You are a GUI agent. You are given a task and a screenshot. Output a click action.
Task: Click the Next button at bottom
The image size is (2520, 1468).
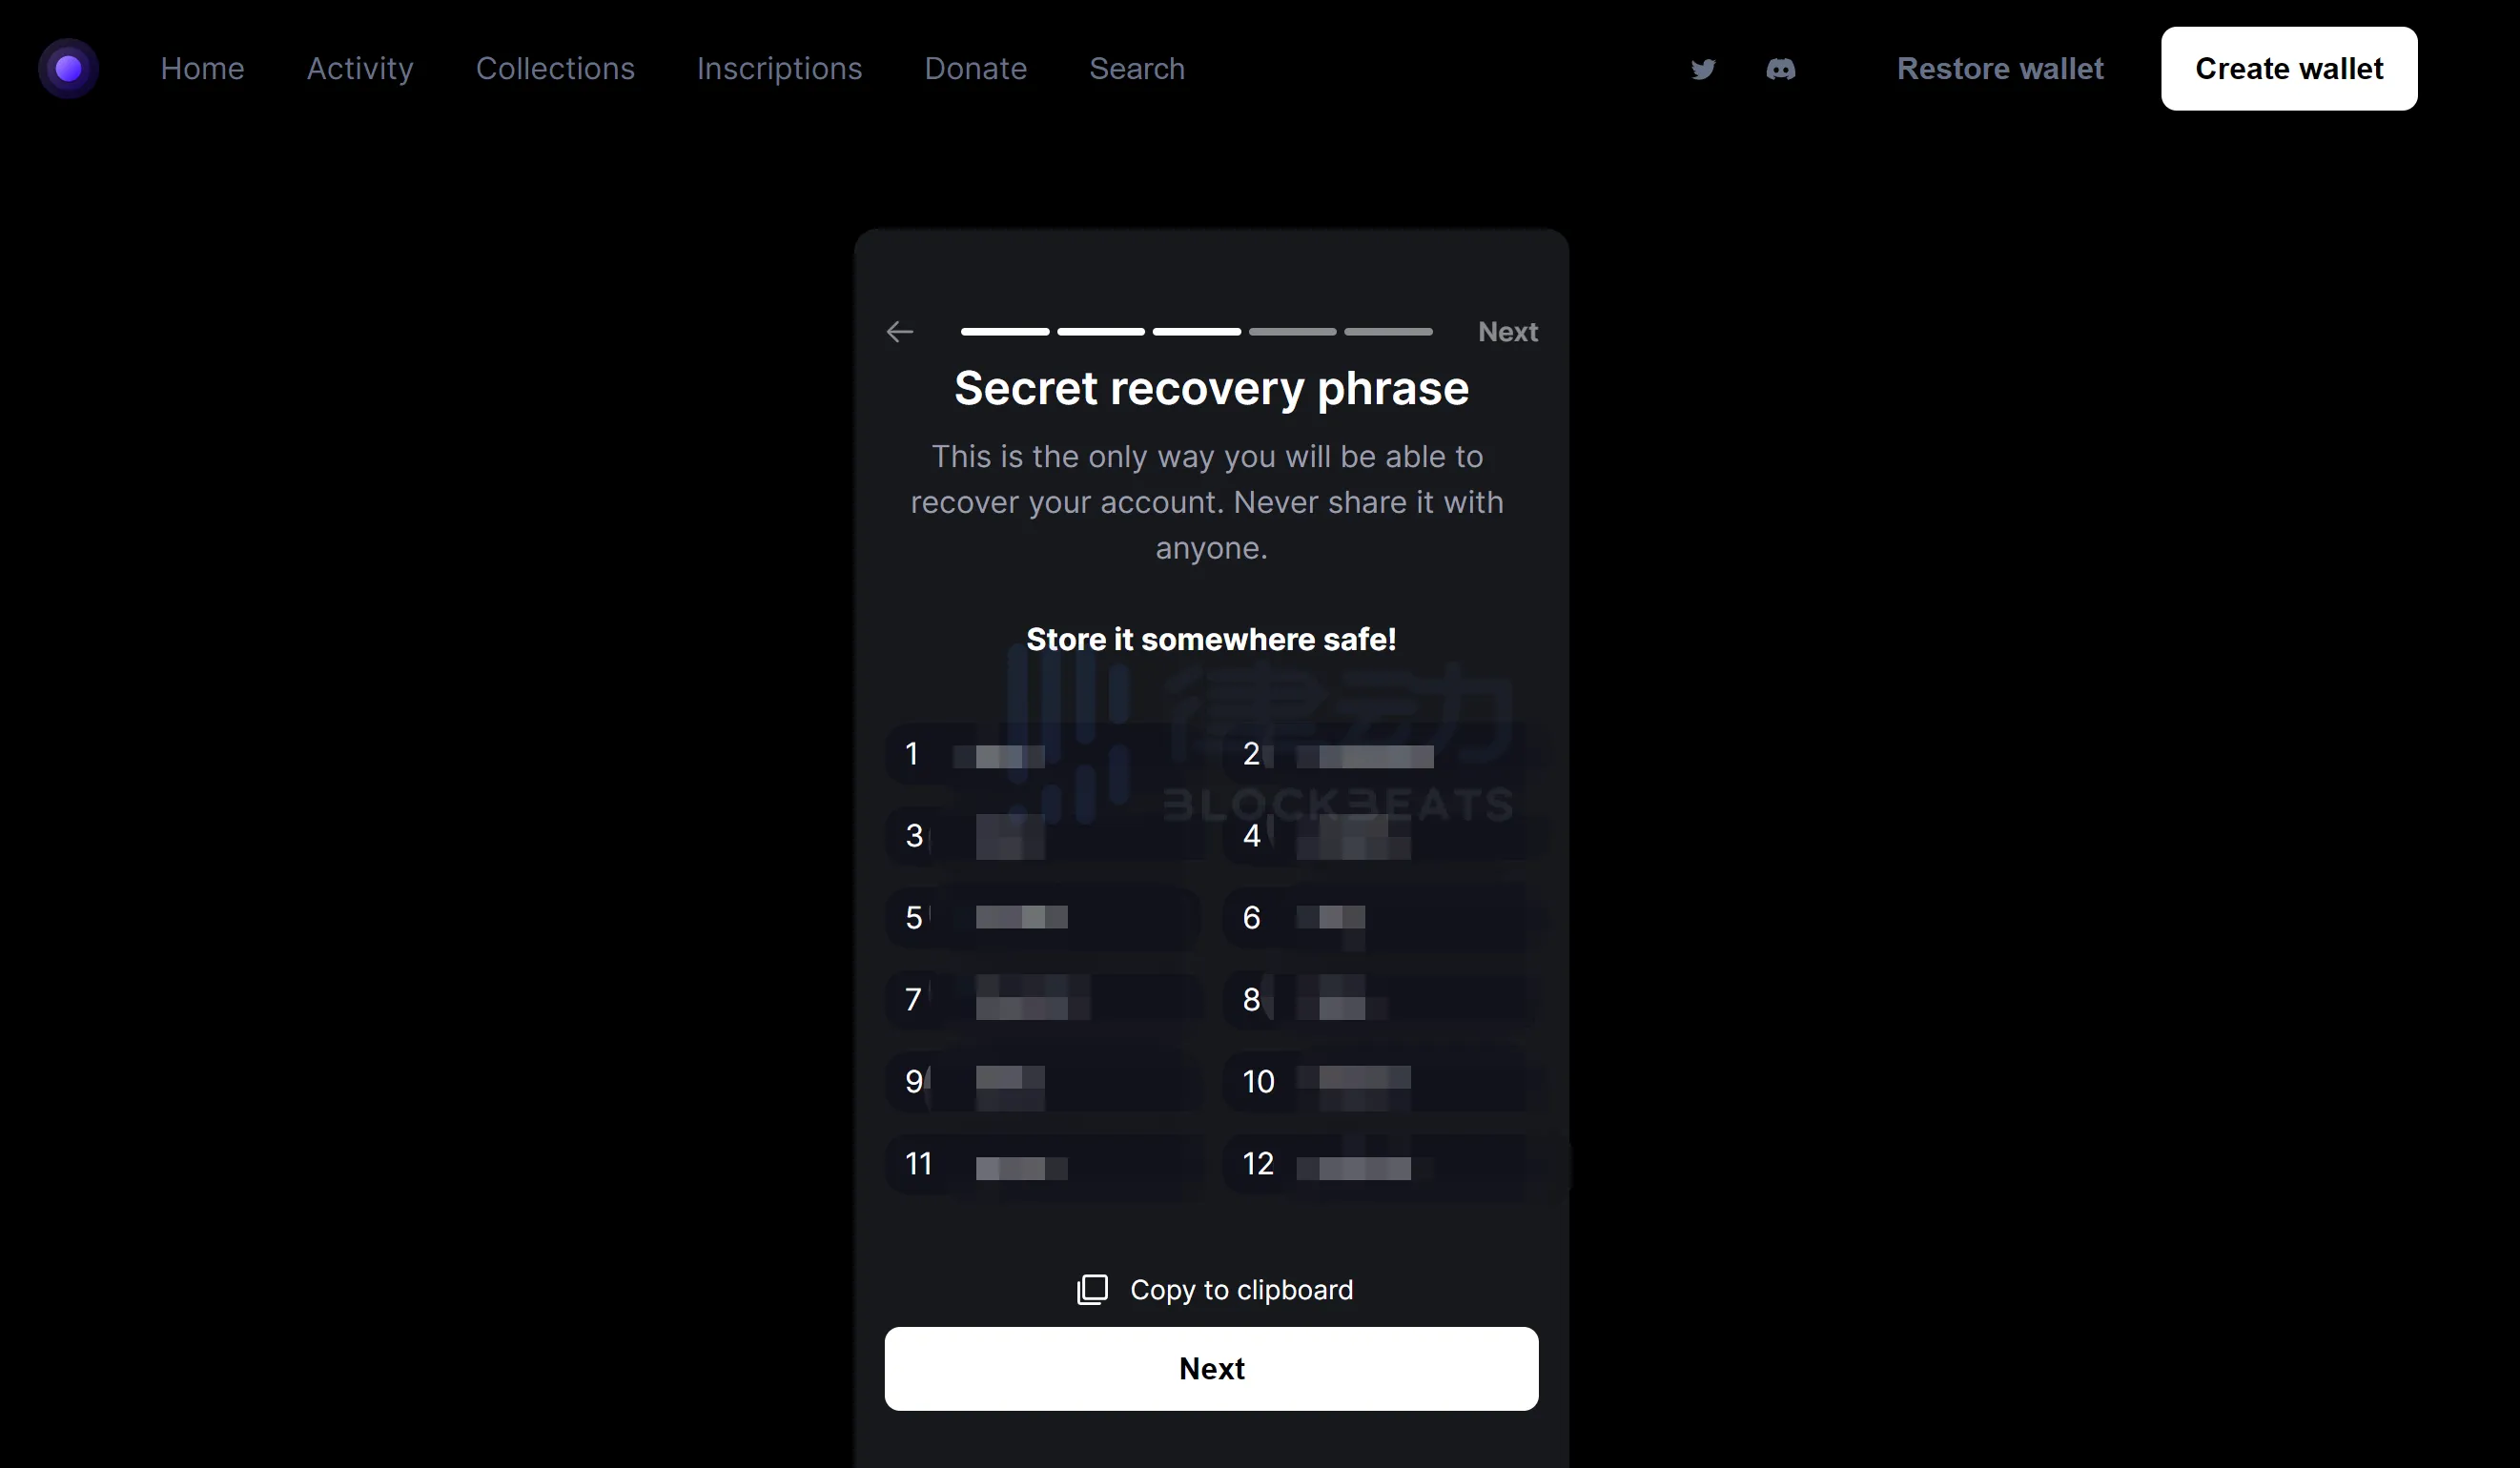tap(1211, 1369)
